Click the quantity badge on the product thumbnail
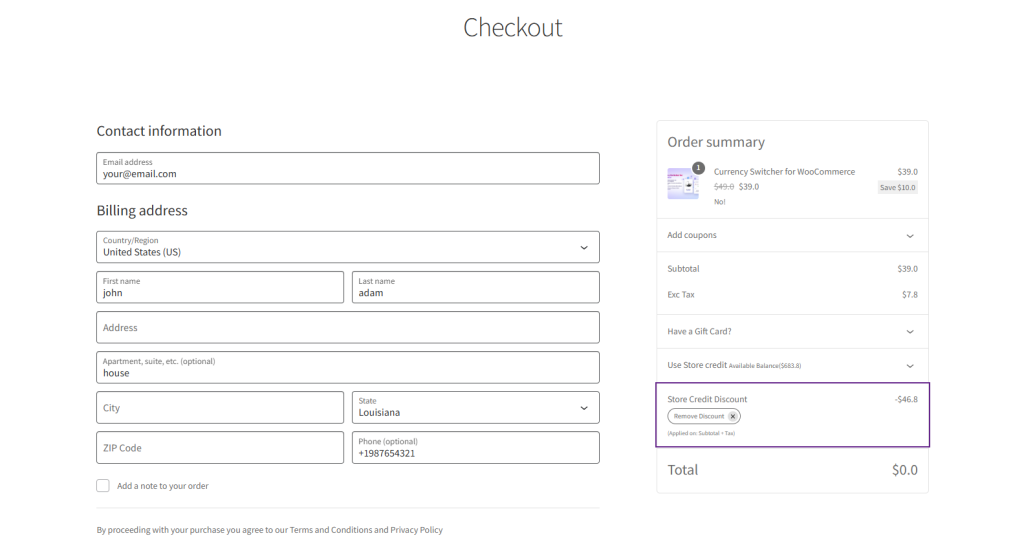 pos(698,168)
